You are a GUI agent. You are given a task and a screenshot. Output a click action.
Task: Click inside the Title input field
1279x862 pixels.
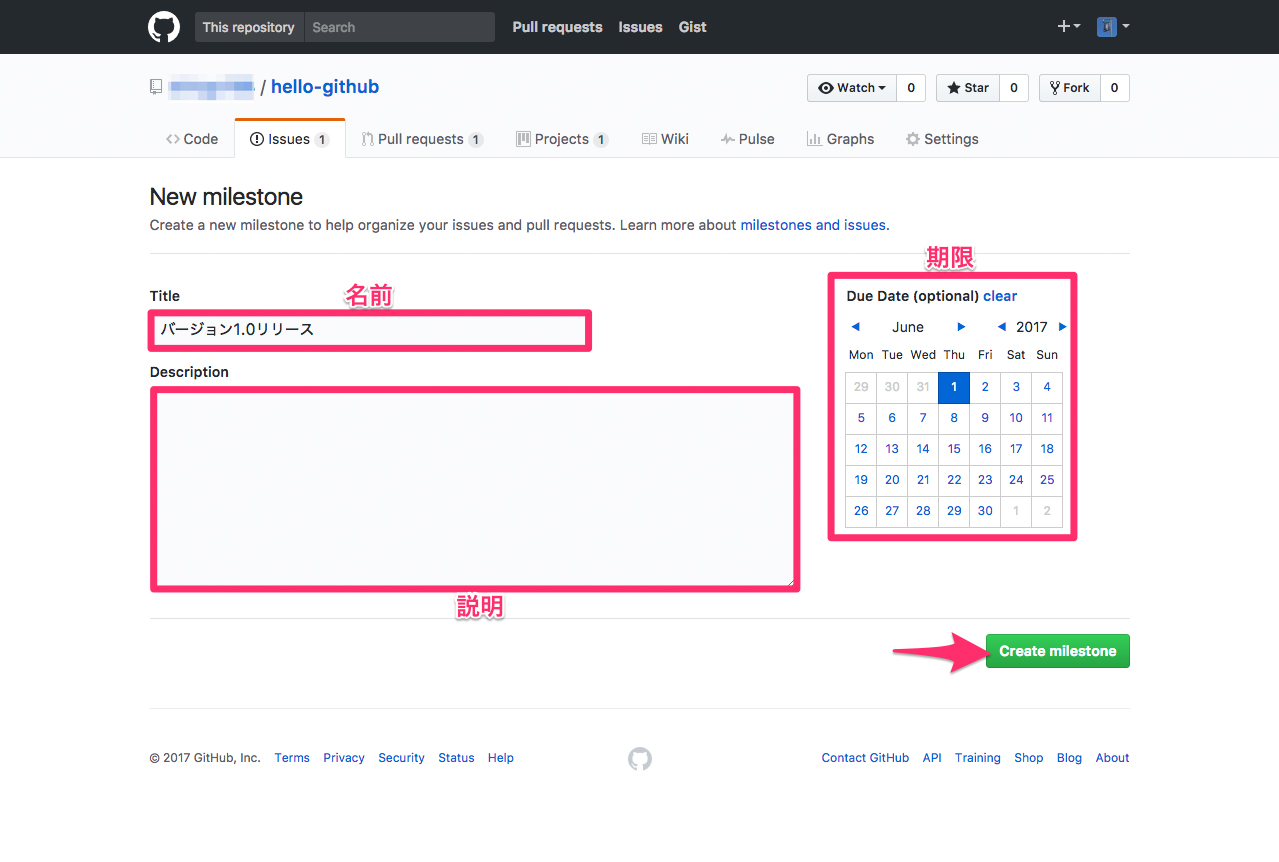coord(369,329)
